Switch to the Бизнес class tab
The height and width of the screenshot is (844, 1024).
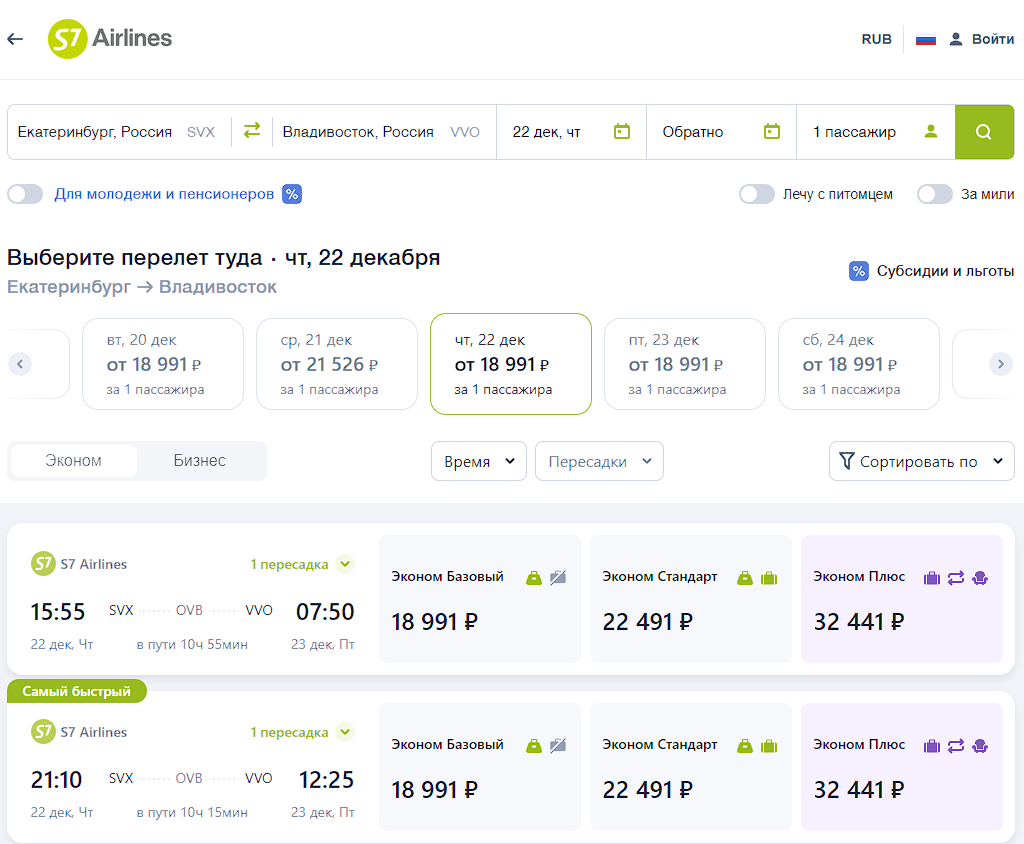coord(199,461)
